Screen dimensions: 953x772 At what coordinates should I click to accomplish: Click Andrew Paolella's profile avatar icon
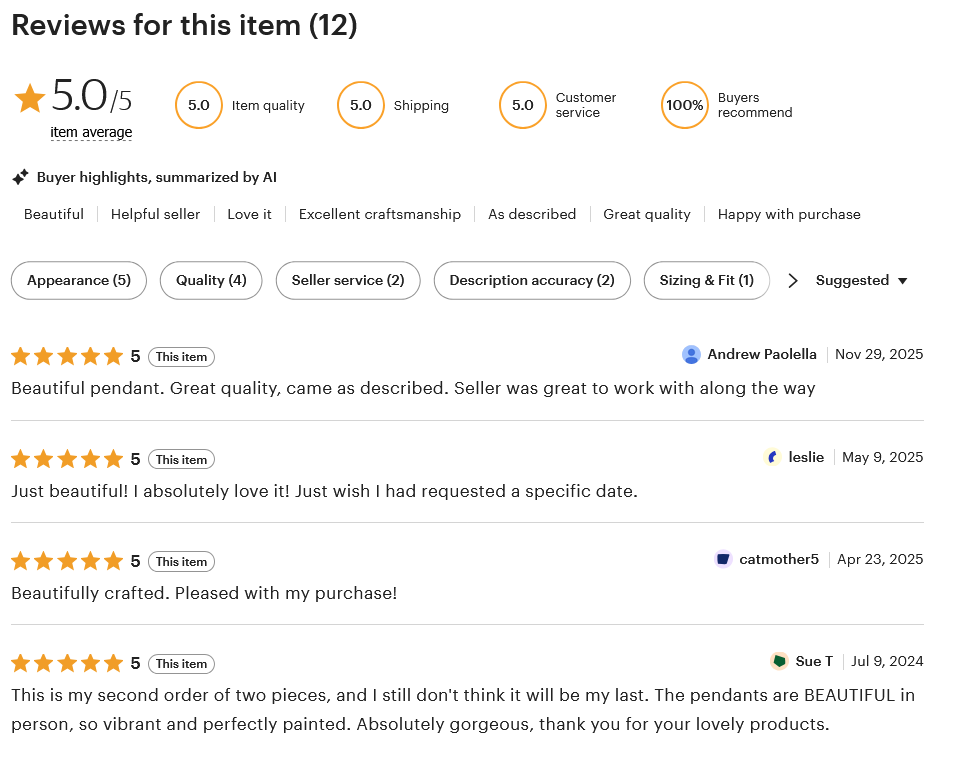[691, 354]
